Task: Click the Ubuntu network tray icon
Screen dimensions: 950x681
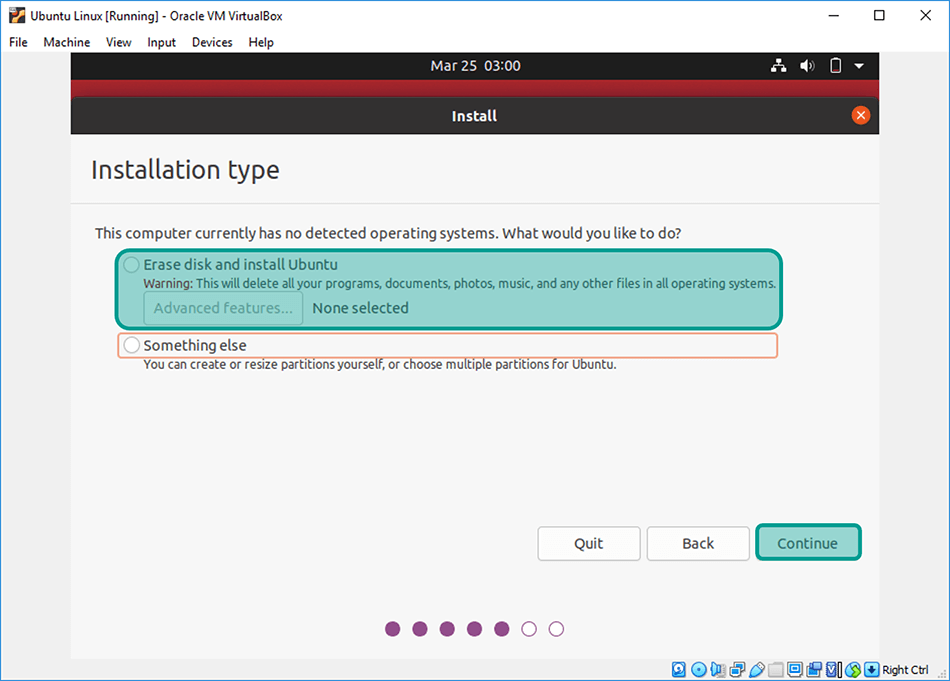Action: click(x=779, y=66)
